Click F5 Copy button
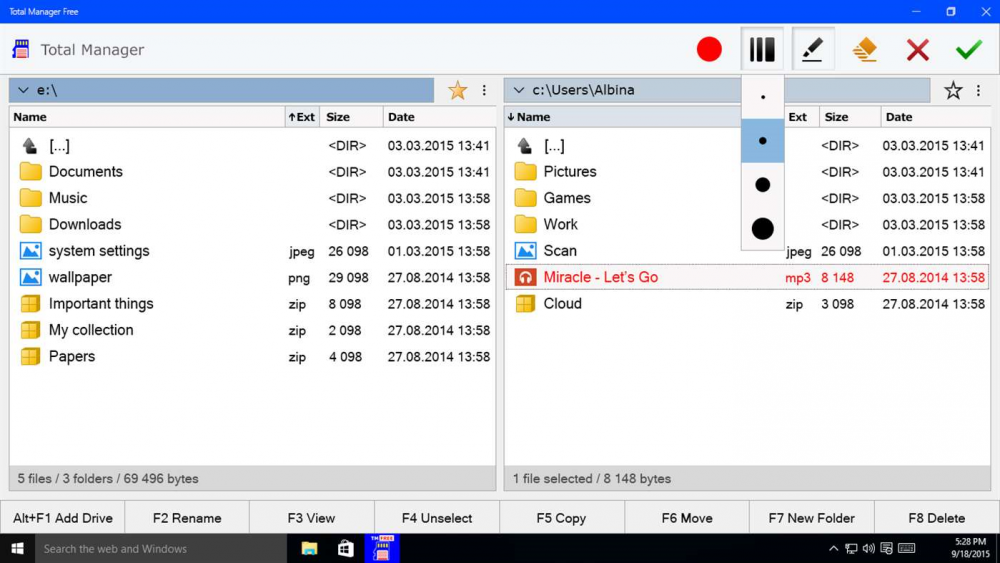 pyautogui.click(x=561, y=518)
